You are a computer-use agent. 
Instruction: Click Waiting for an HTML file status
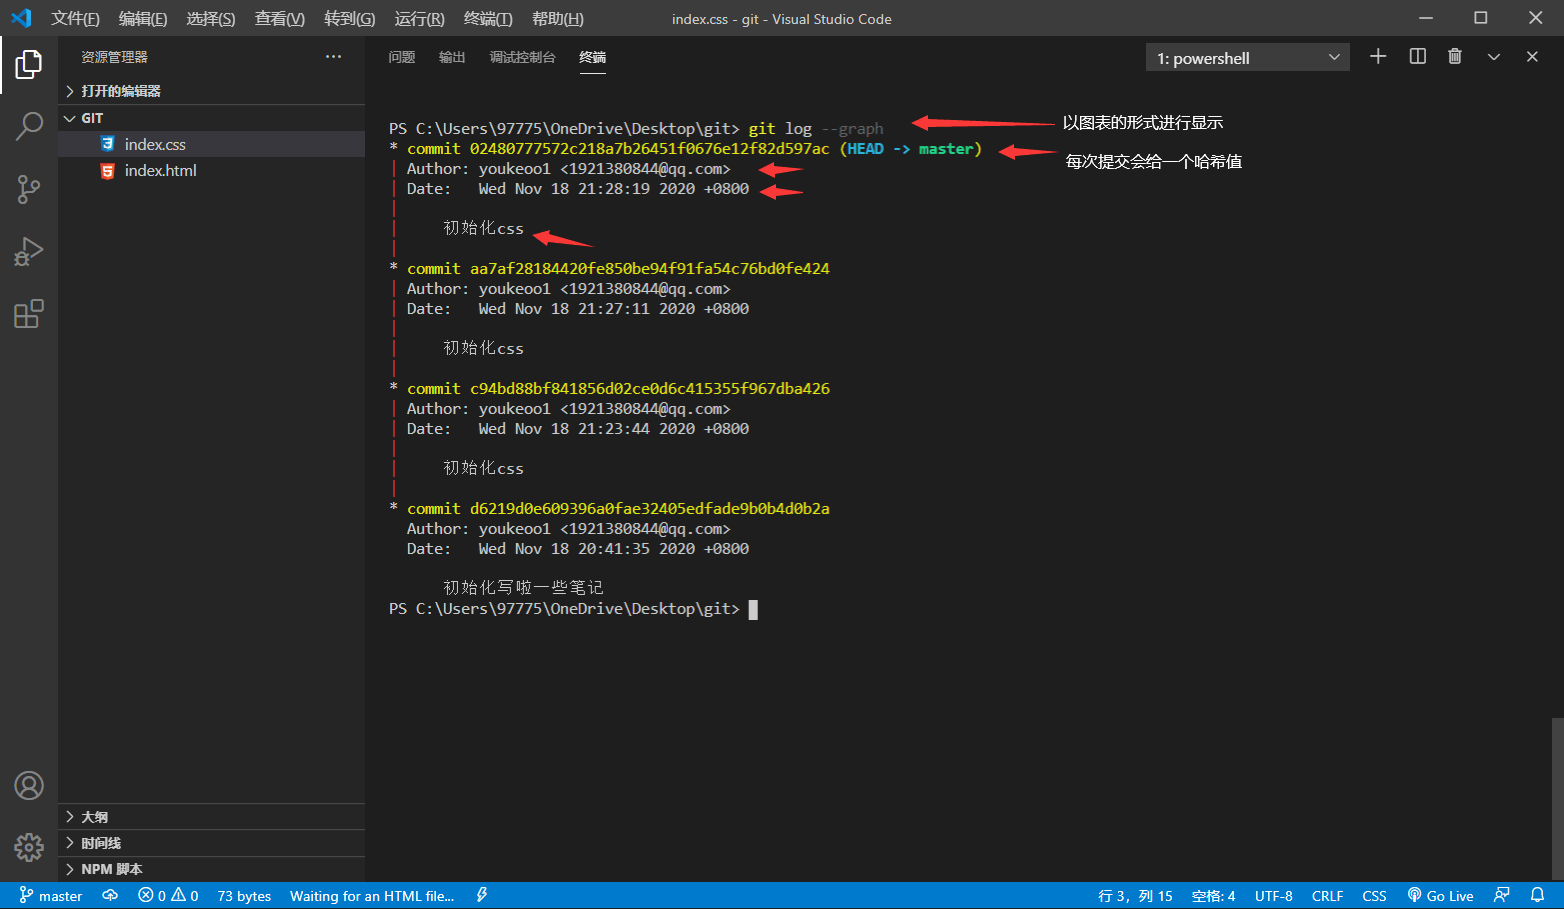click(372, 896)
